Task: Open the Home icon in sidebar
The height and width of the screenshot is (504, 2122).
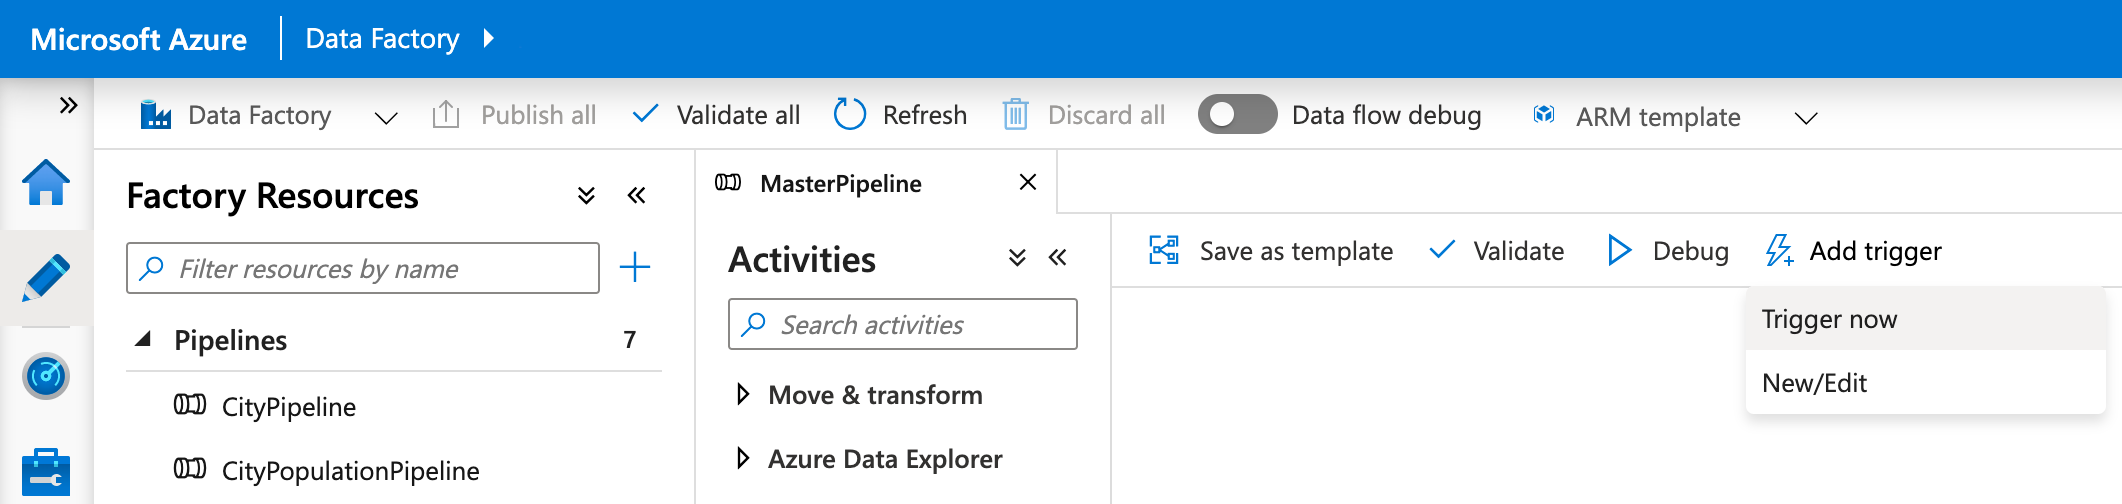Action: [x=46, y=183]
